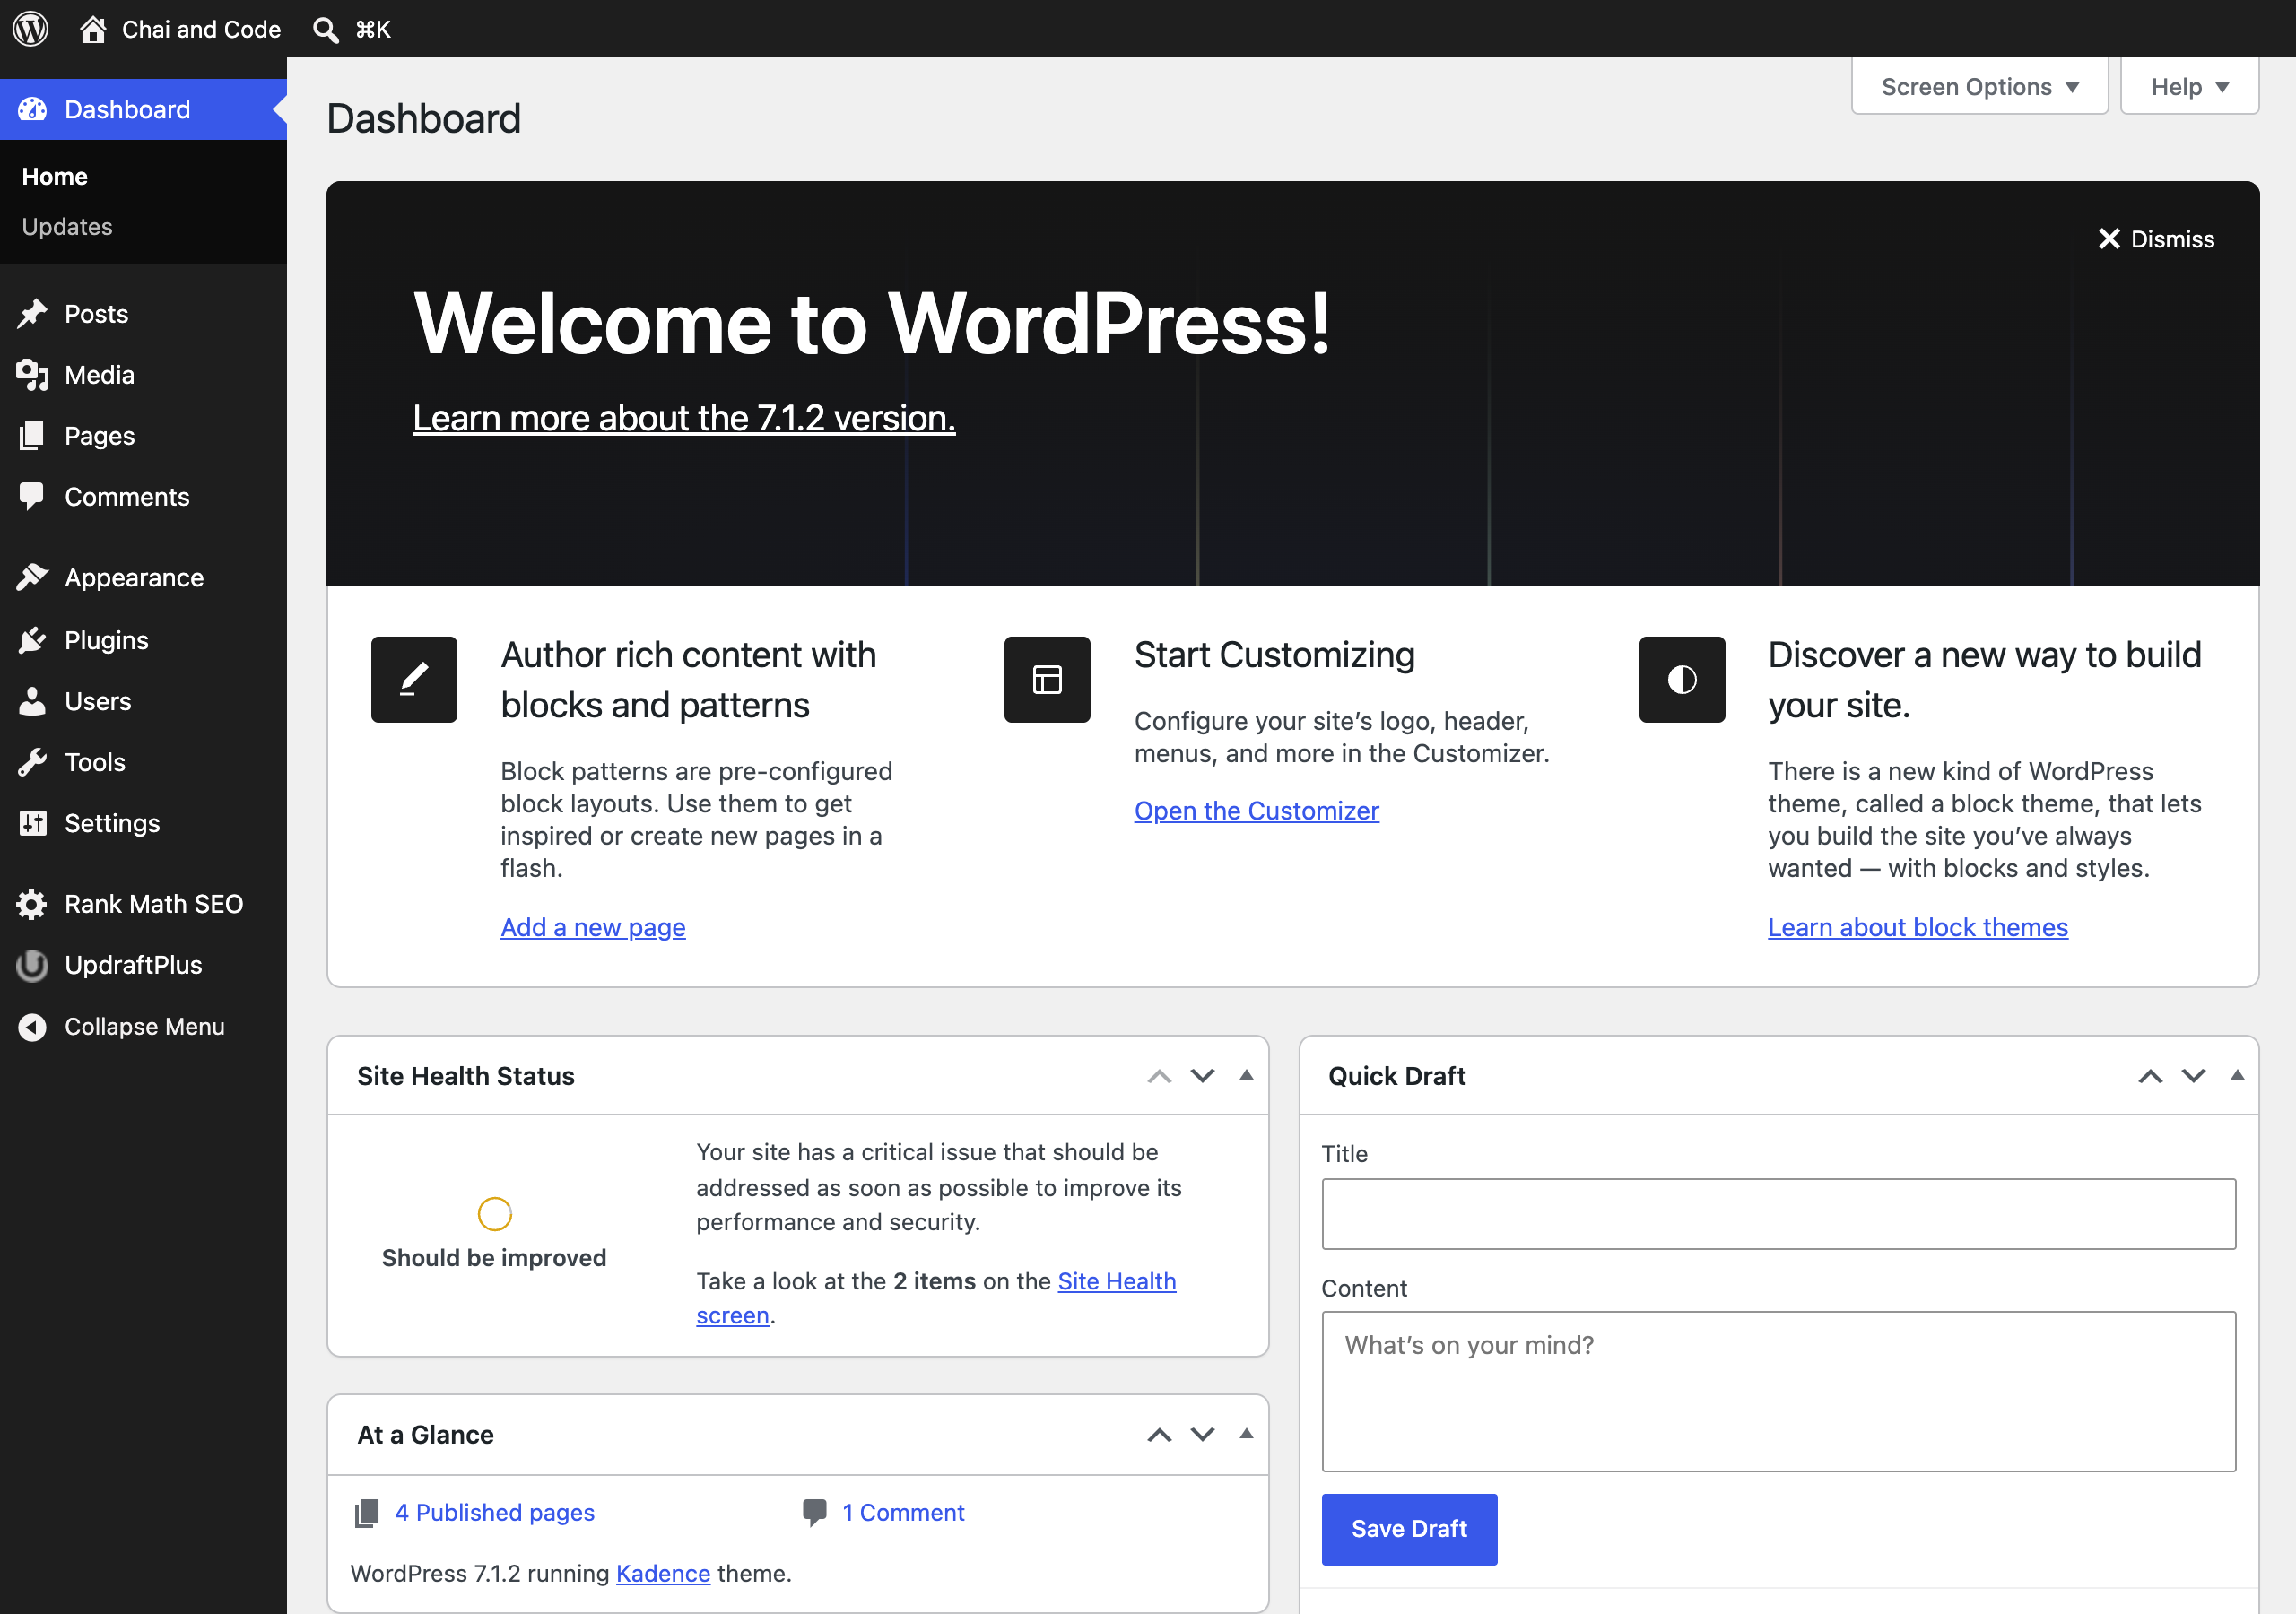Click the Kadence theme link
The width and height of the screenshot is (2296, 1614).
663,1573
